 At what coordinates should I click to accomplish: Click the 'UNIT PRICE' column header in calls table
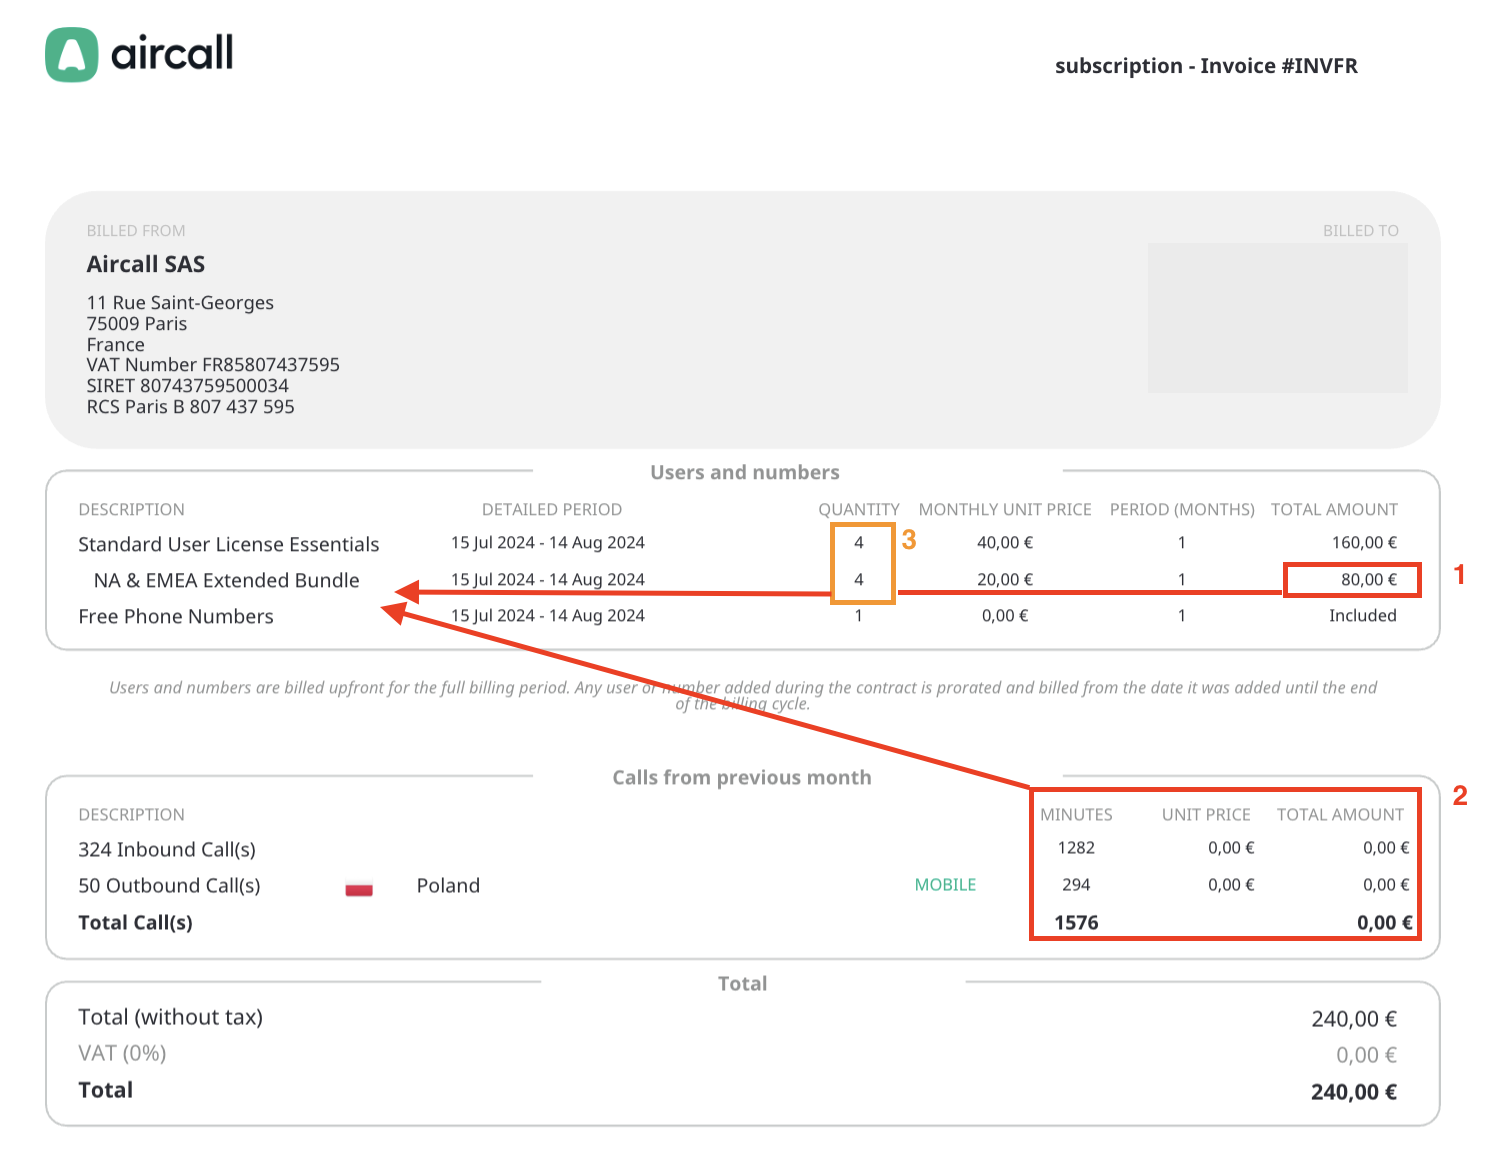coord(1206,814)
